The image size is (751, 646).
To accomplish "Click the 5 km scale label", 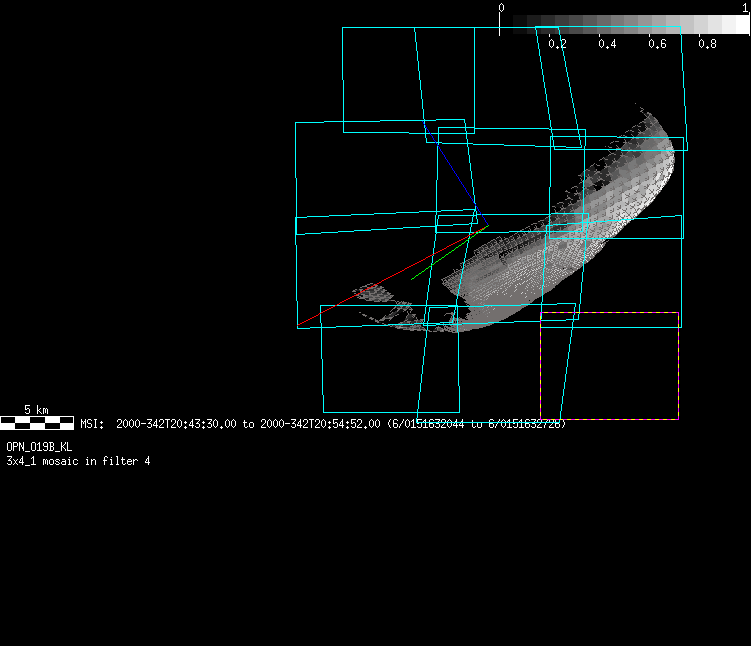I will [36, 410].
